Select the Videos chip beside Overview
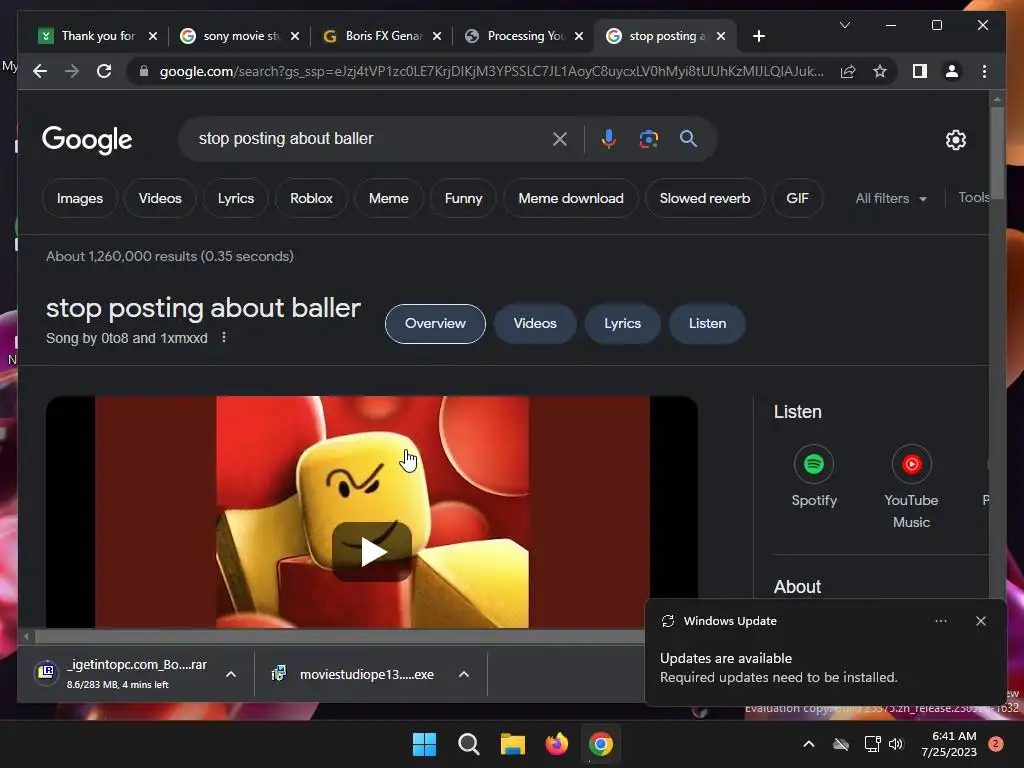Image resolution: width=1024 pixels, height=768 pixels. pos(535,323)
